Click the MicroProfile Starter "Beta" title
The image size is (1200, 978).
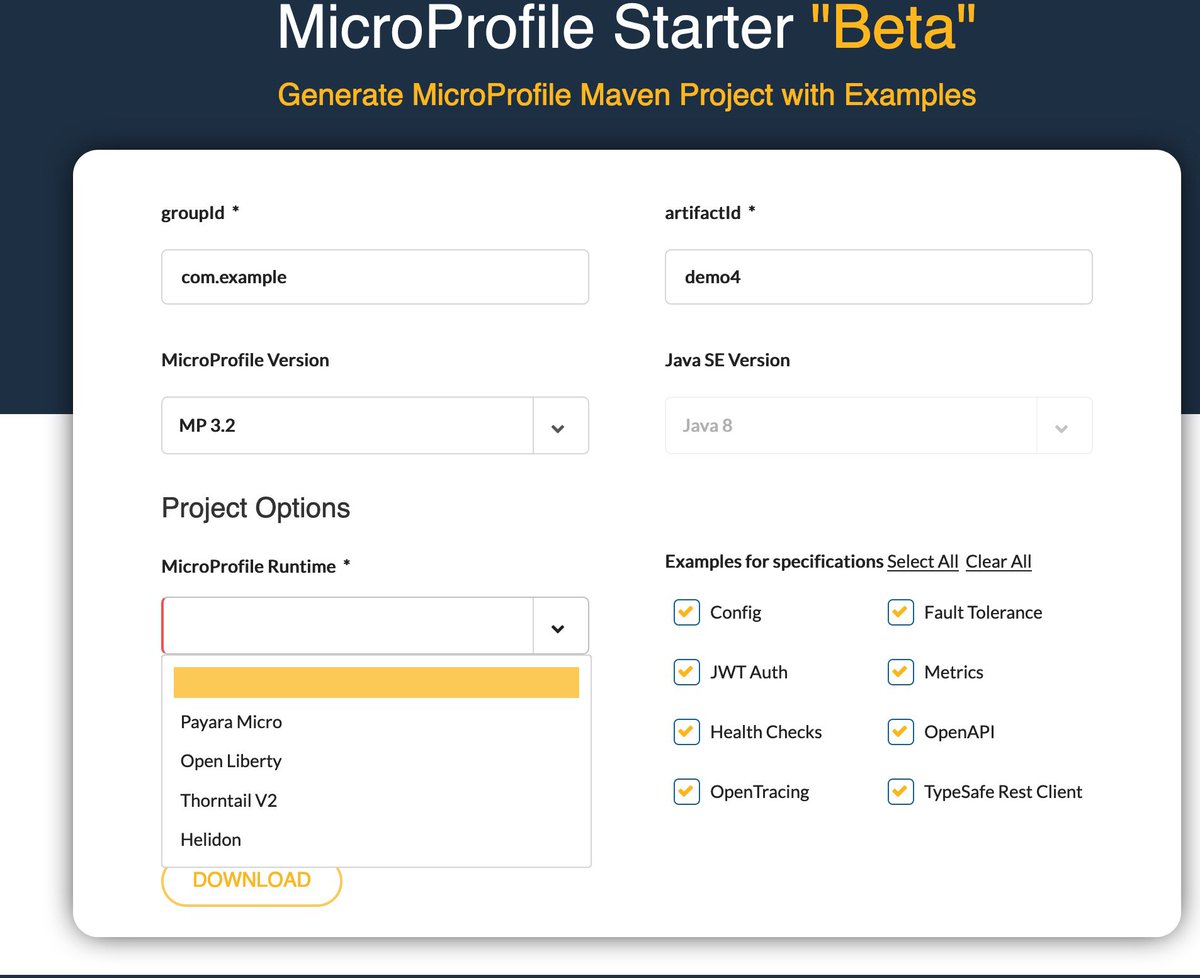point(627,28)
